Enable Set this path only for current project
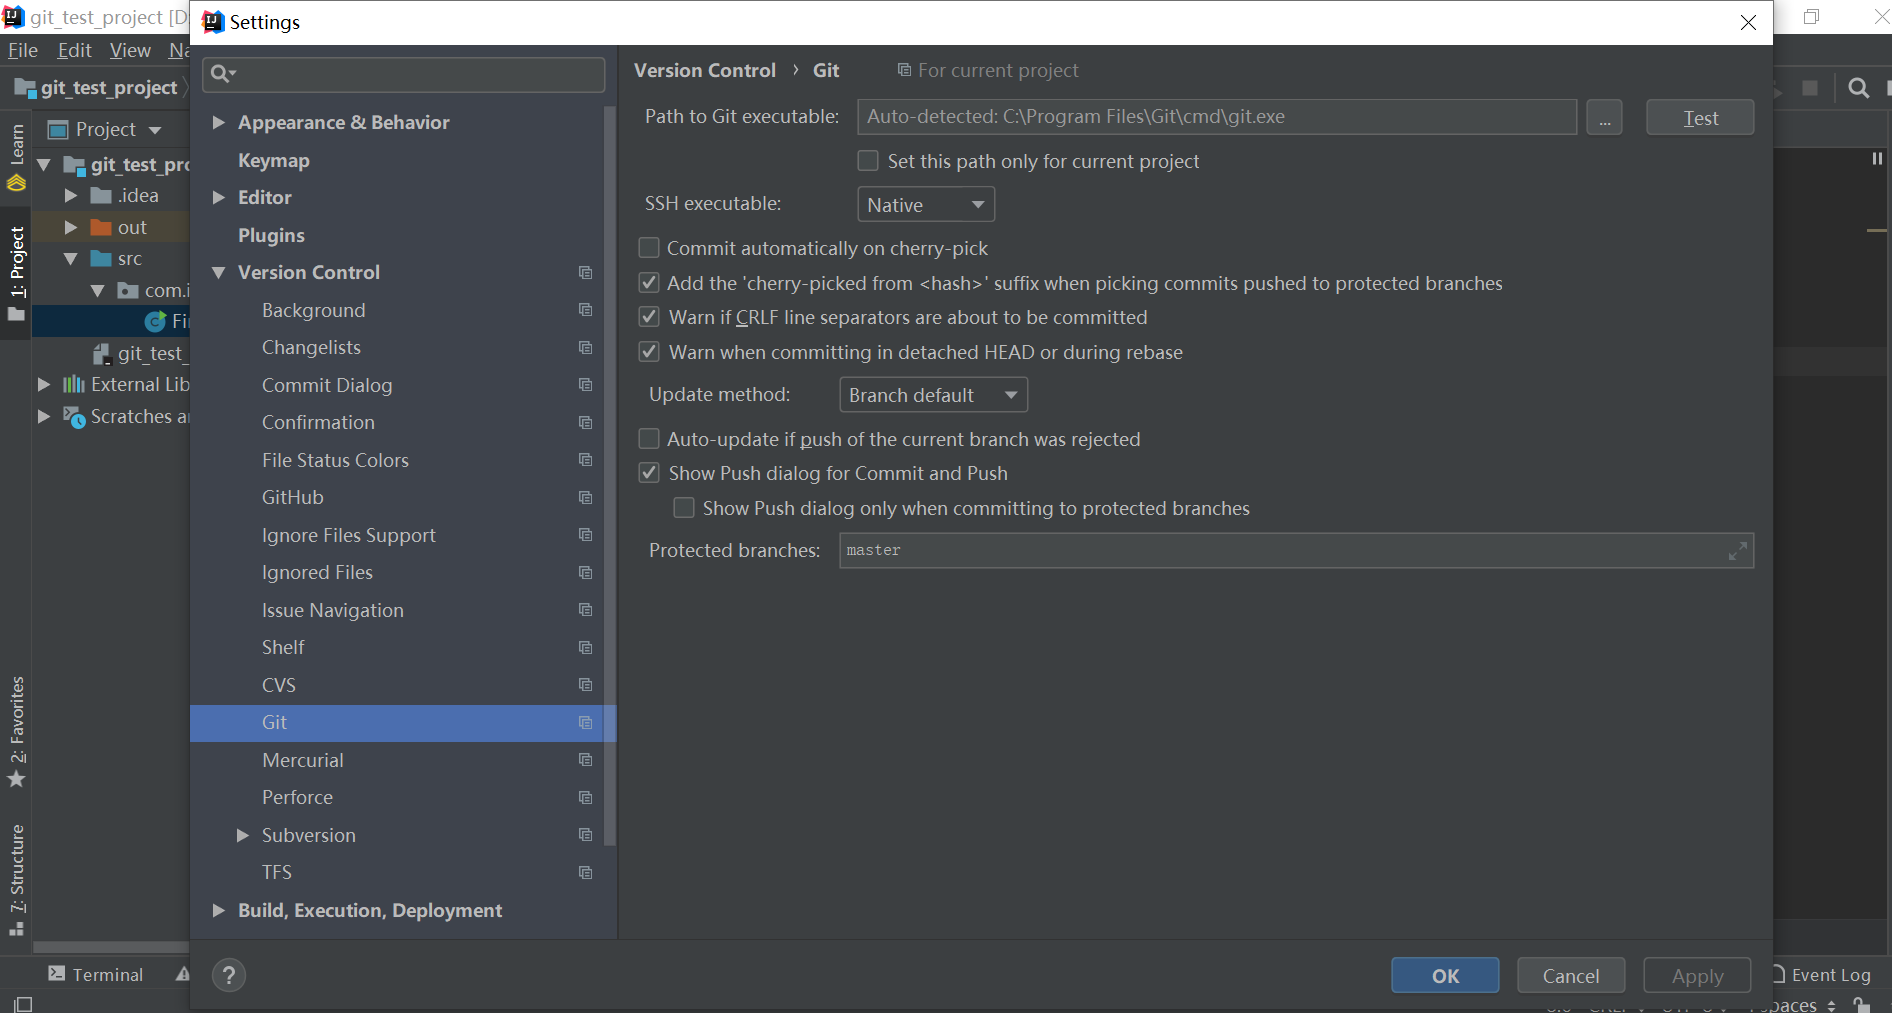 (x=868, y=161)
